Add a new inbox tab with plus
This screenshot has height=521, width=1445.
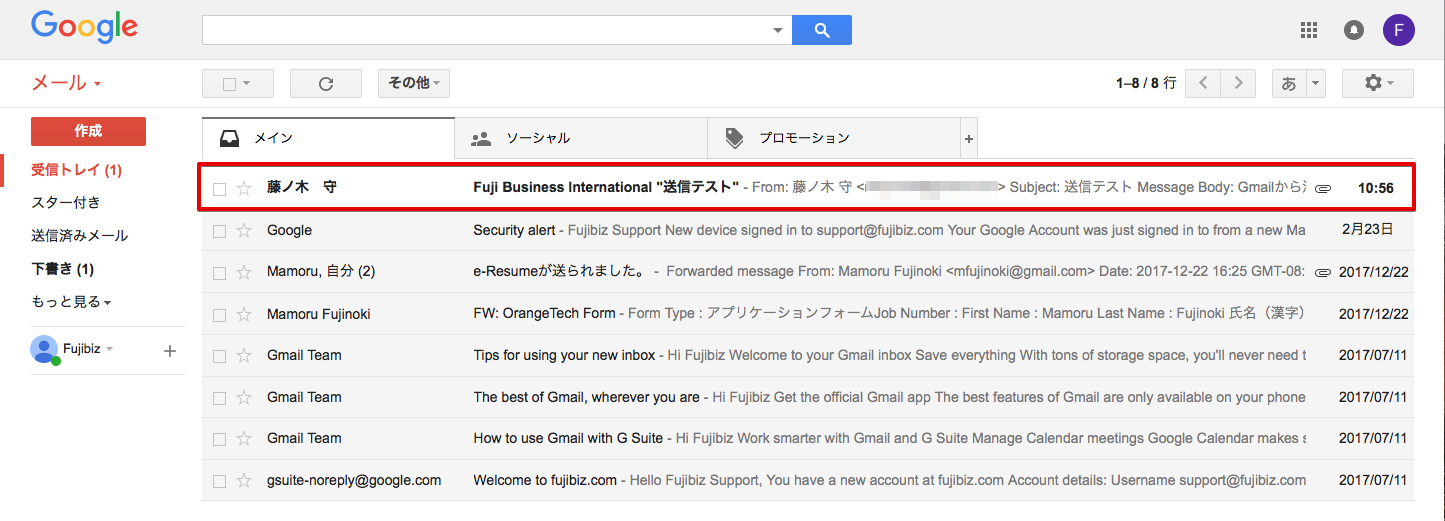click(968, 139)
